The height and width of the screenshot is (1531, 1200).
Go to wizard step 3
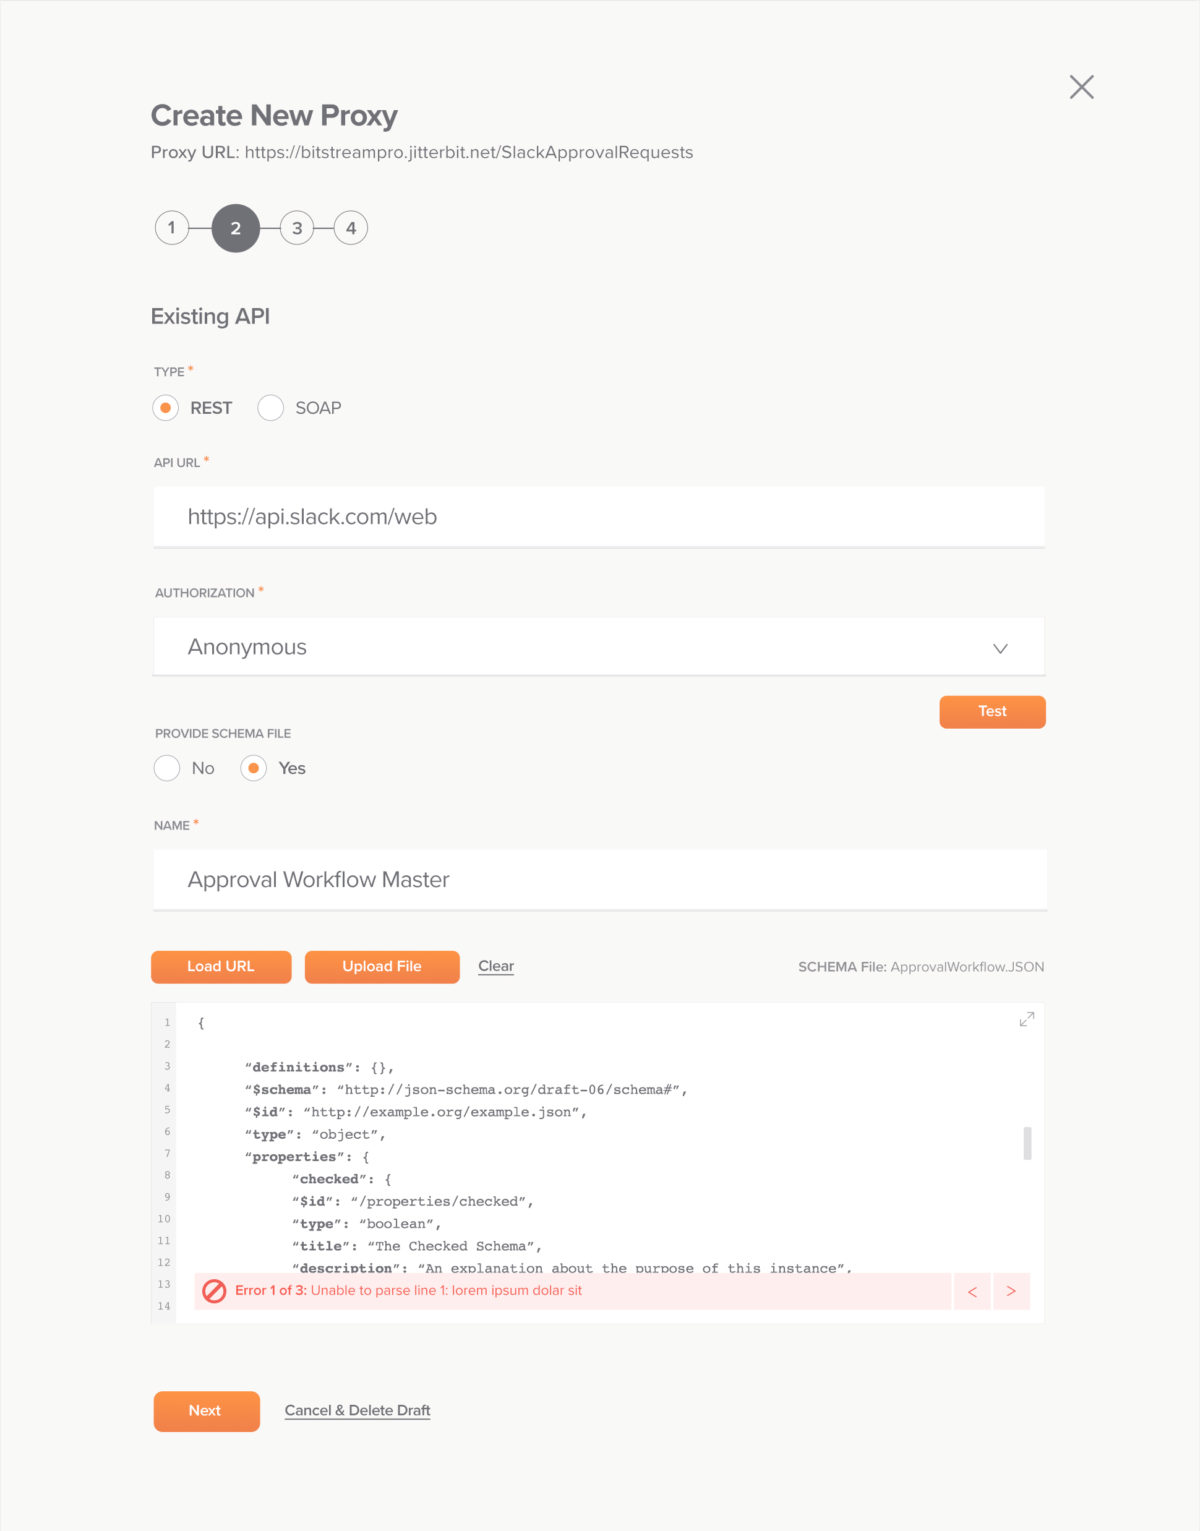(297, 228)
